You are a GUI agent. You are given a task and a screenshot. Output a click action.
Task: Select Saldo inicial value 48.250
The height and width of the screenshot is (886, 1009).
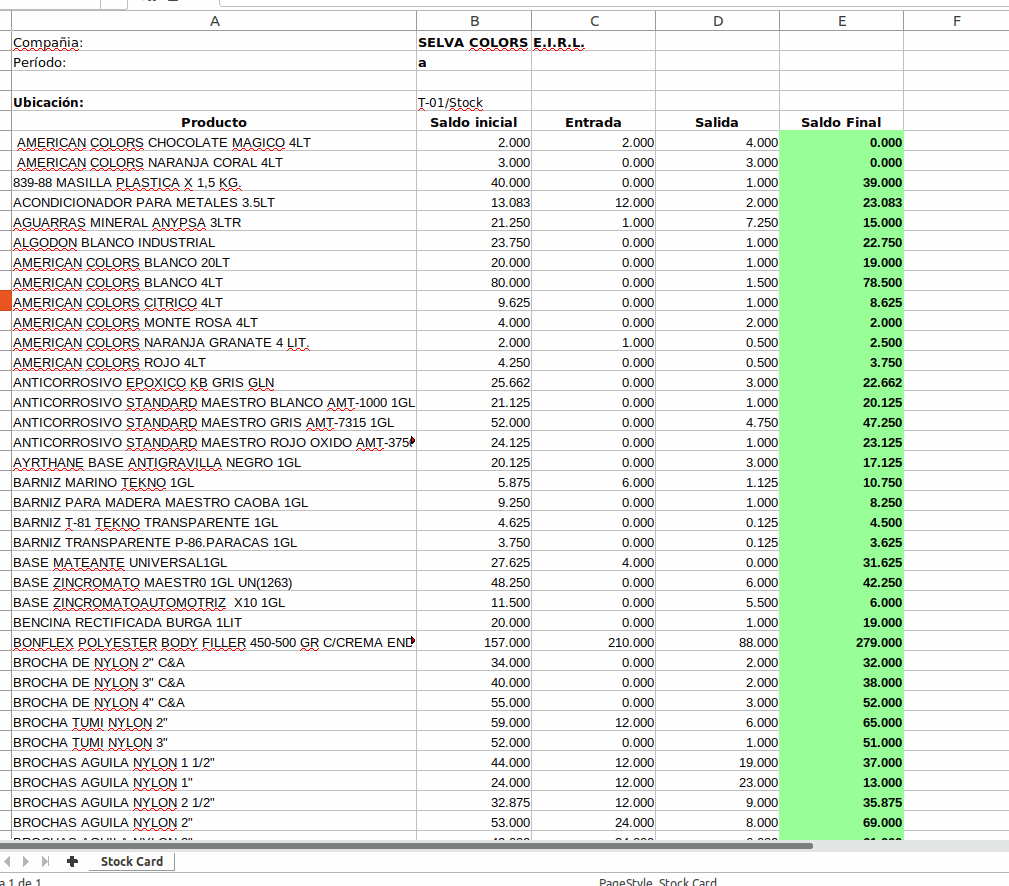[474, 582]
